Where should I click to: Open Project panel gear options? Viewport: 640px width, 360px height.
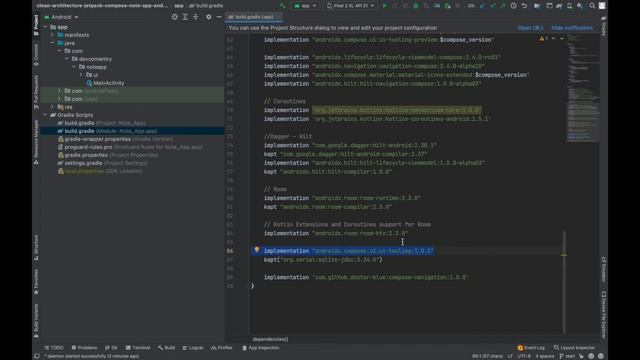[x=209, y=17]
